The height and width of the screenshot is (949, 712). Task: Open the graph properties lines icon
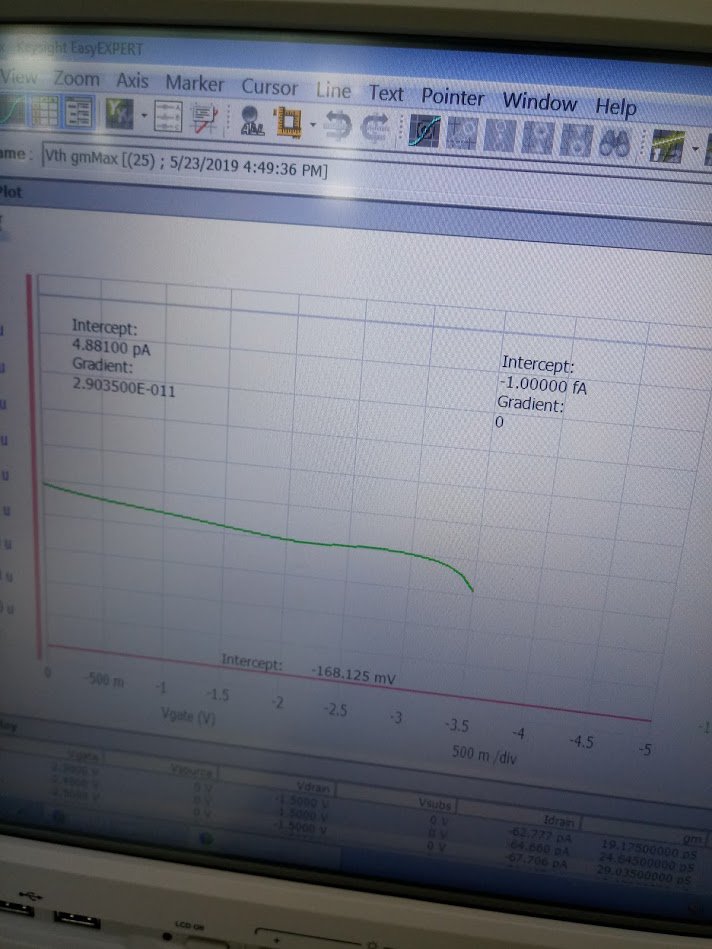click(168, 116)
